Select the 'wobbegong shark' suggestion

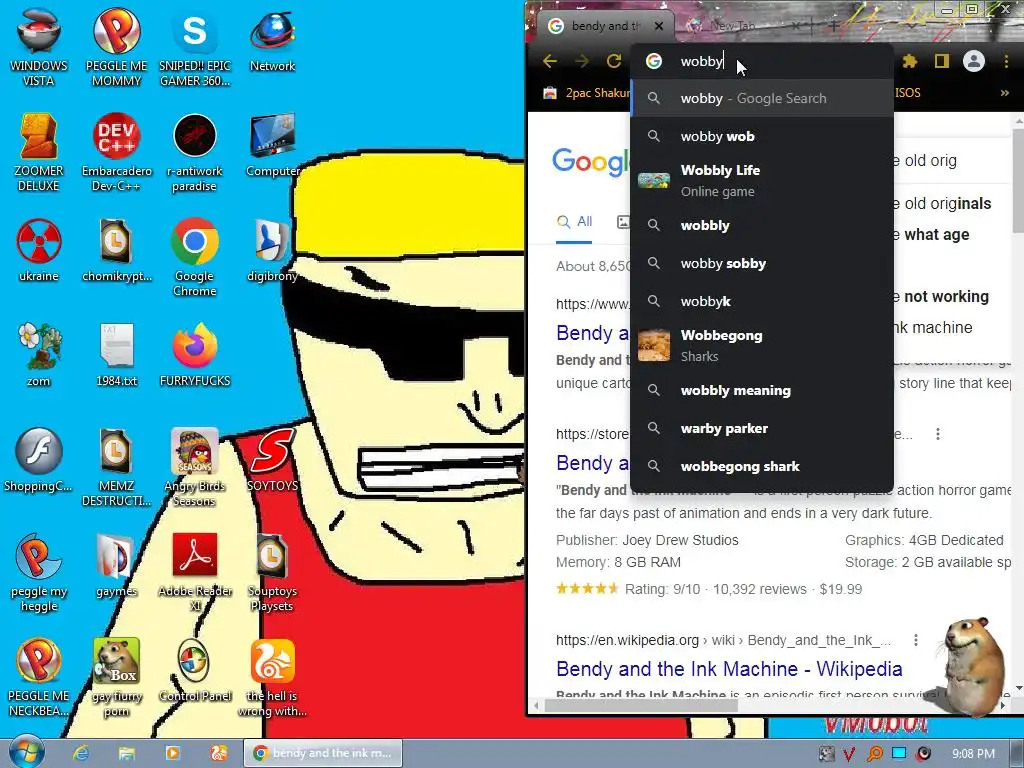762,466
